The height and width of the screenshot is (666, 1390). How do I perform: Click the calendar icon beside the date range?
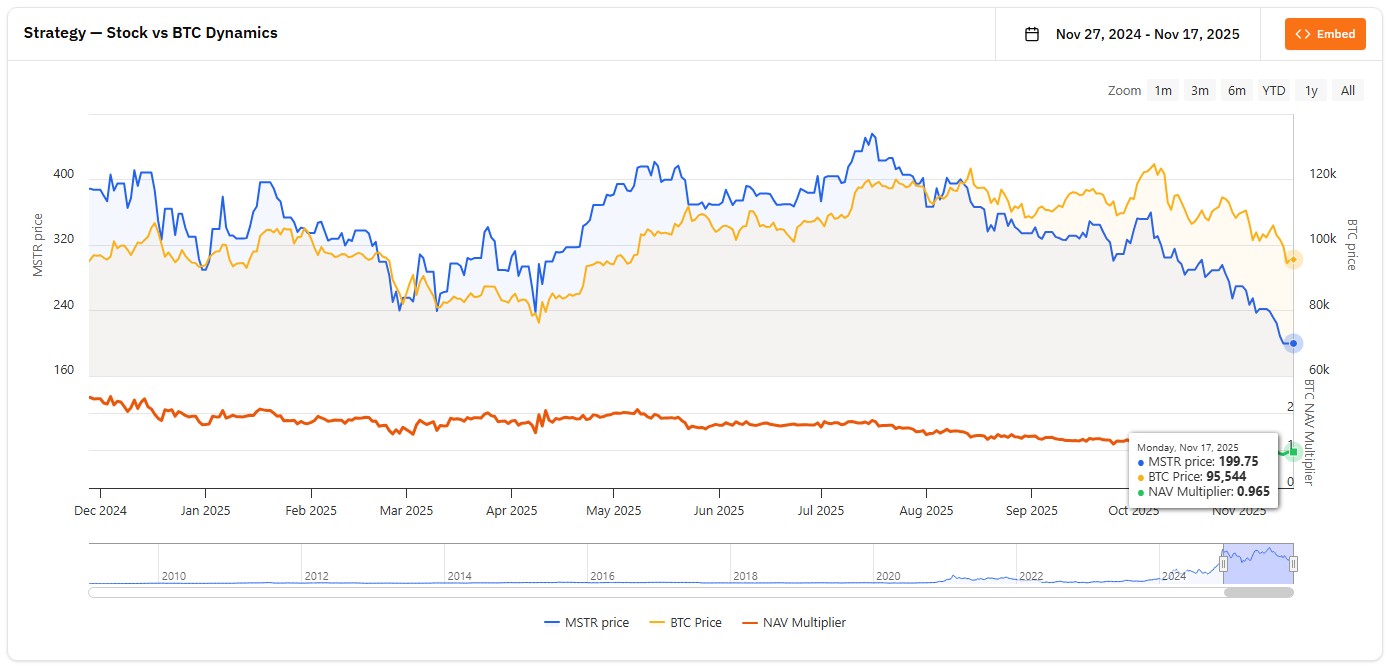(1032, 34)
